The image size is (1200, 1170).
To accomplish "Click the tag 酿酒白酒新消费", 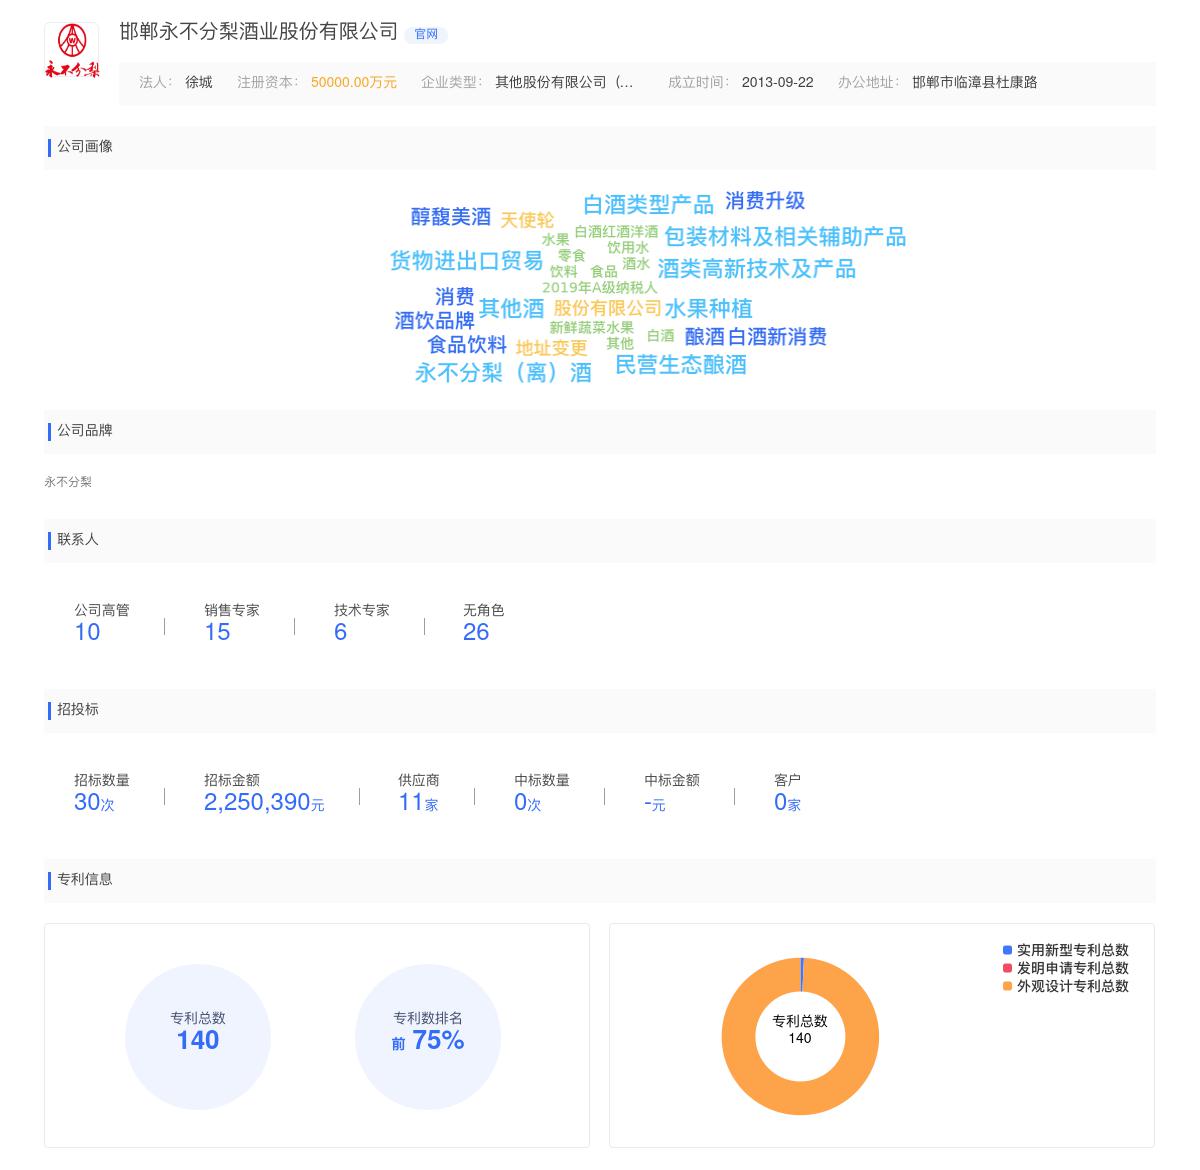I will point(756,337).
